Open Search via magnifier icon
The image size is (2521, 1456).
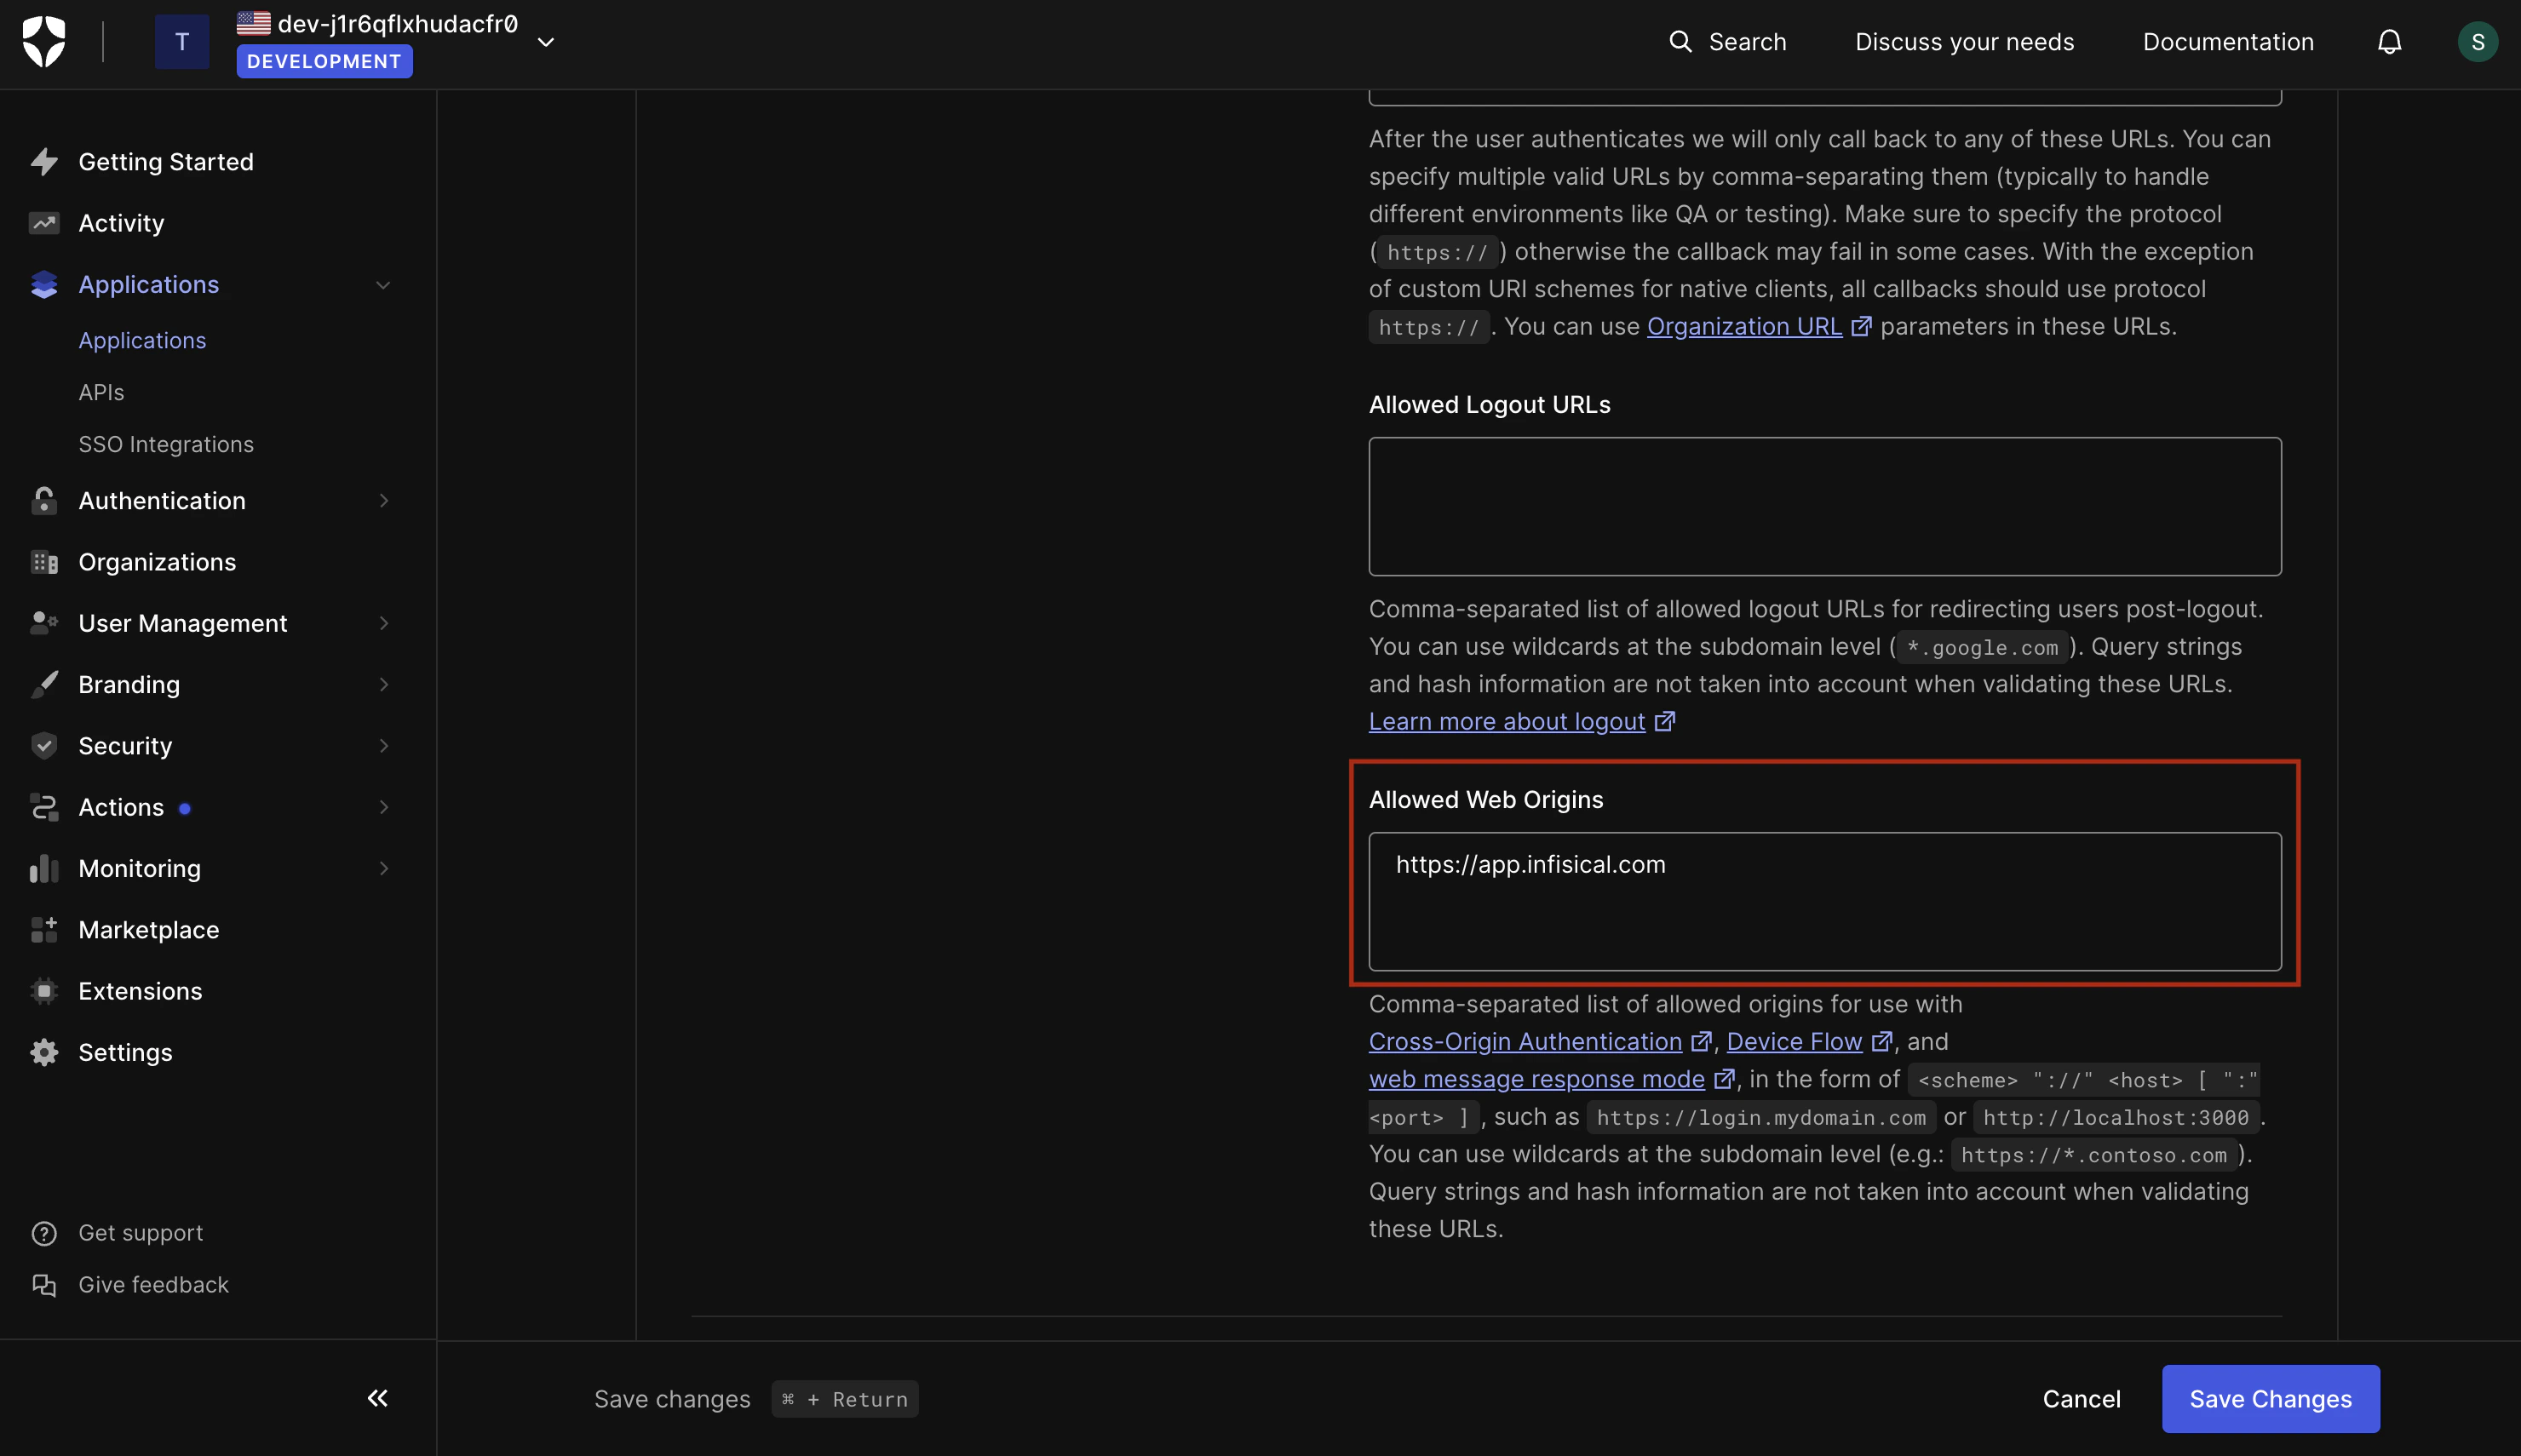pyautogui.click(x=1680, y=41)
